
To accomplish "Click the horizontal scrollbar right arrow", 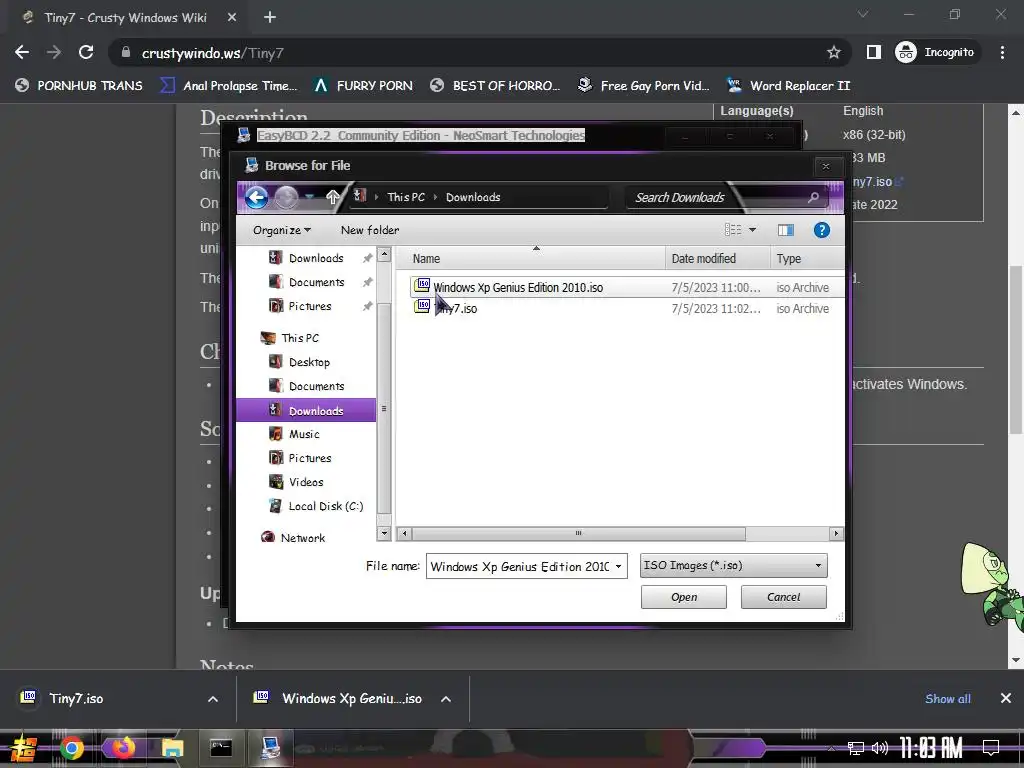I will pyautogui.click(x=836, y=534).
